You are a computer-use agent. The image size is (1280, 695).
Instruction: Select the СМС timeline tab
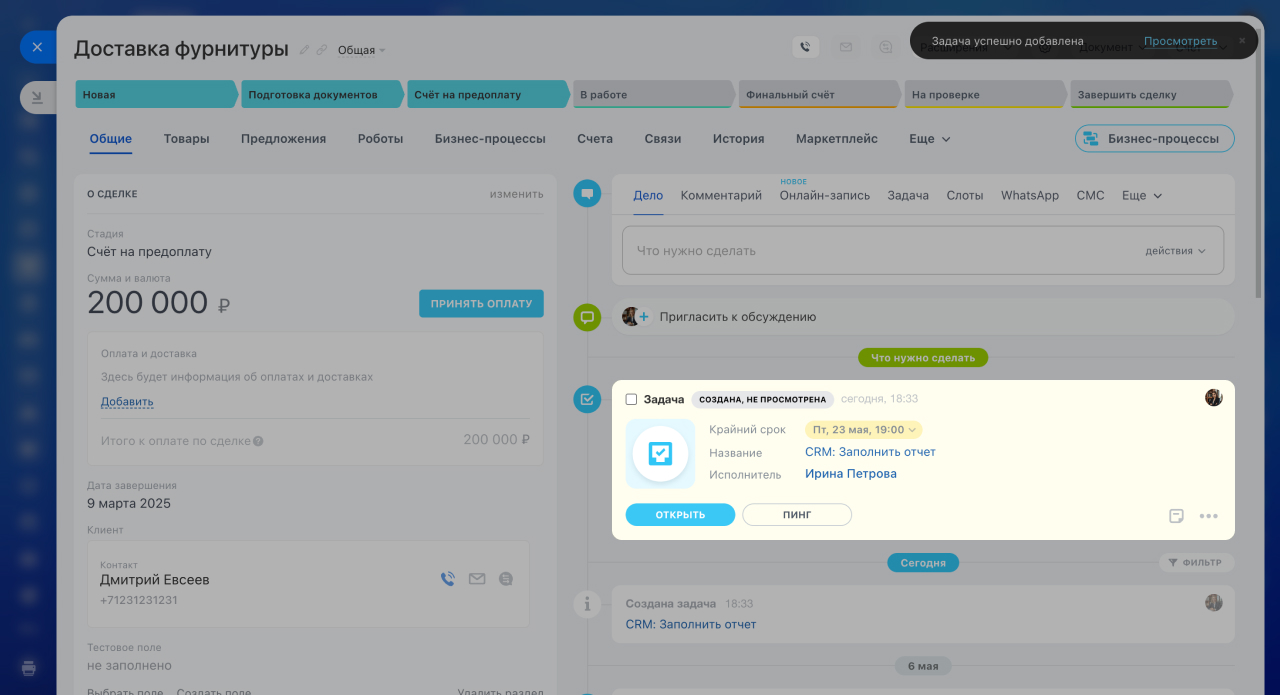(1091, 196)
